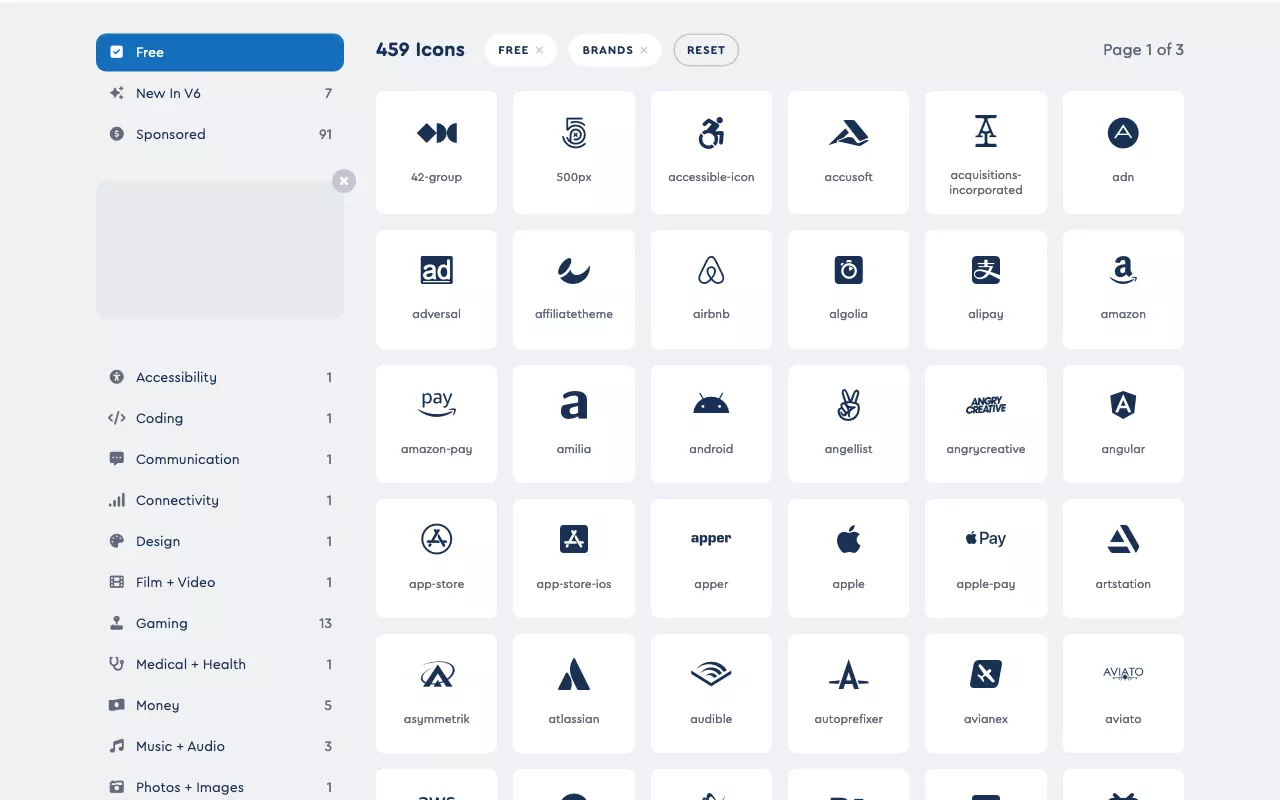Open the apple-pay icon card
Viewport: 1280px width, 800px height.
pos(986,558)
